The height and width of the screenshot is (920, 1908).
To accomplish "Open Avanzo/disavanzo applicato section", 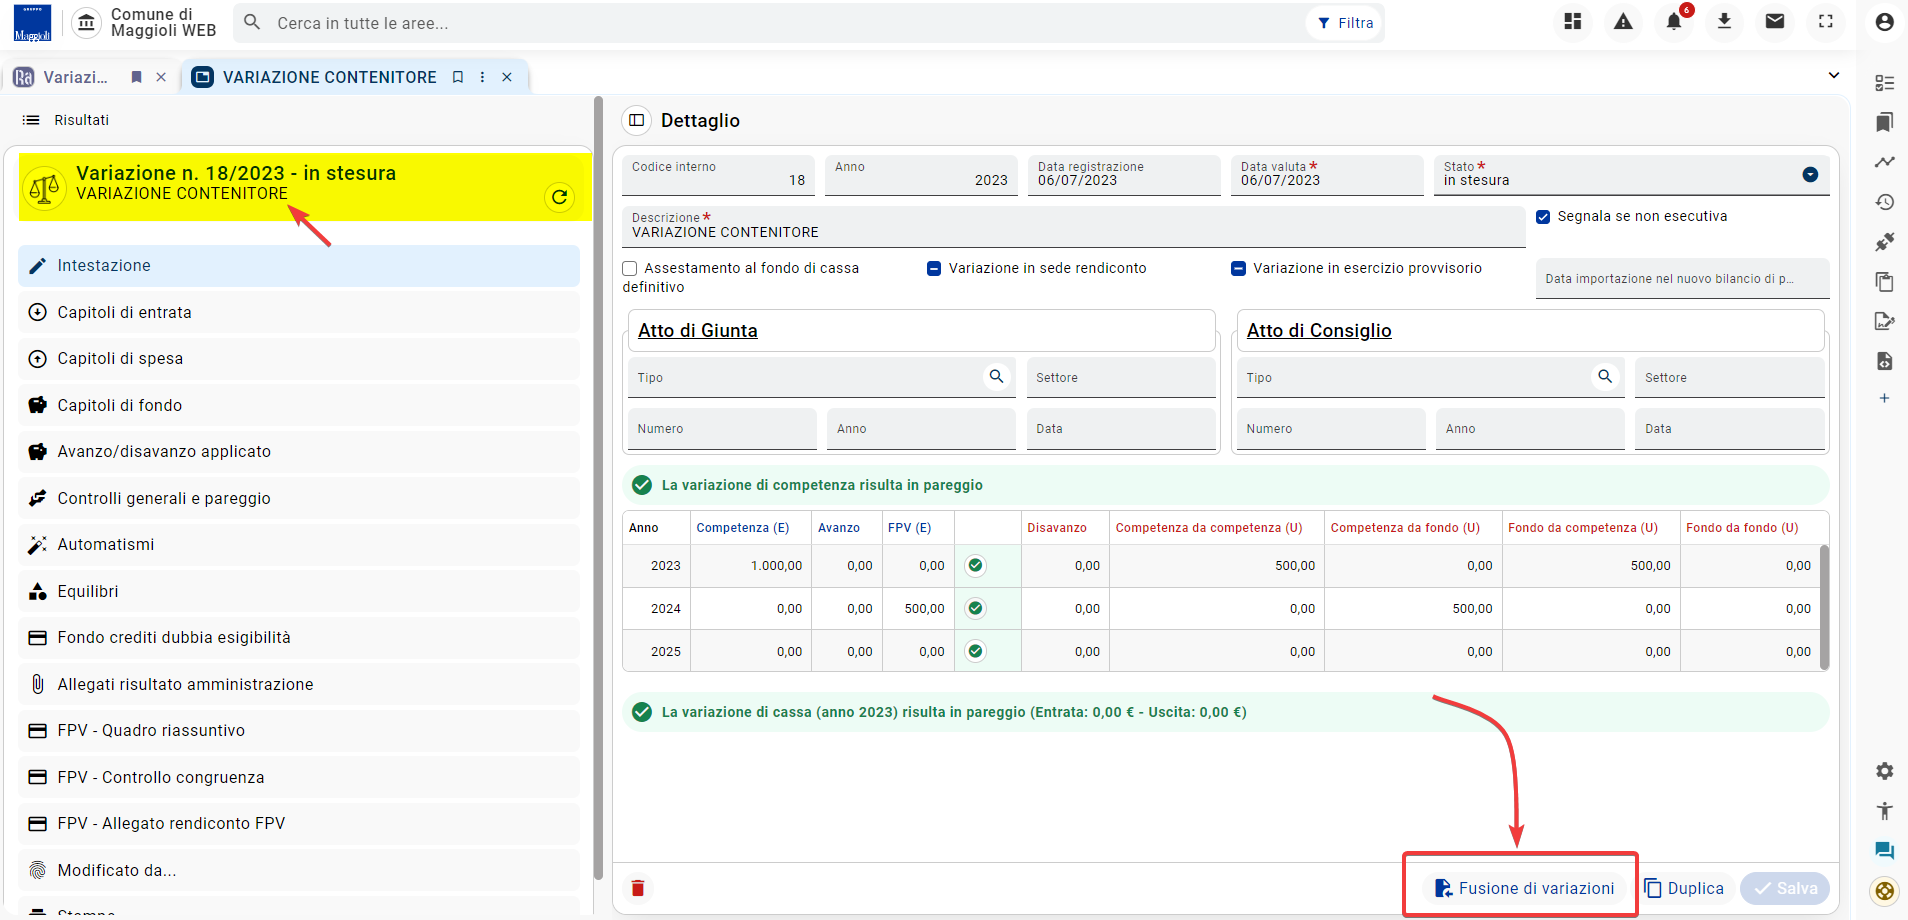I will pyautogui.click(x=299, y=451).
